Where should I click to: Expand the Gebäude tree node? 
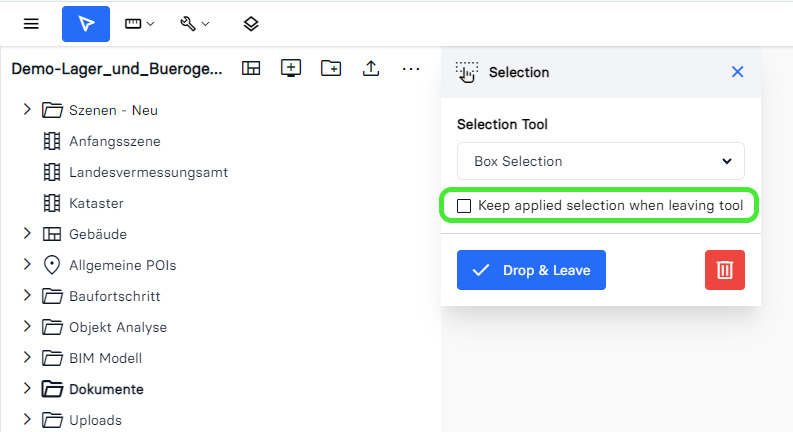coord(27,234)
